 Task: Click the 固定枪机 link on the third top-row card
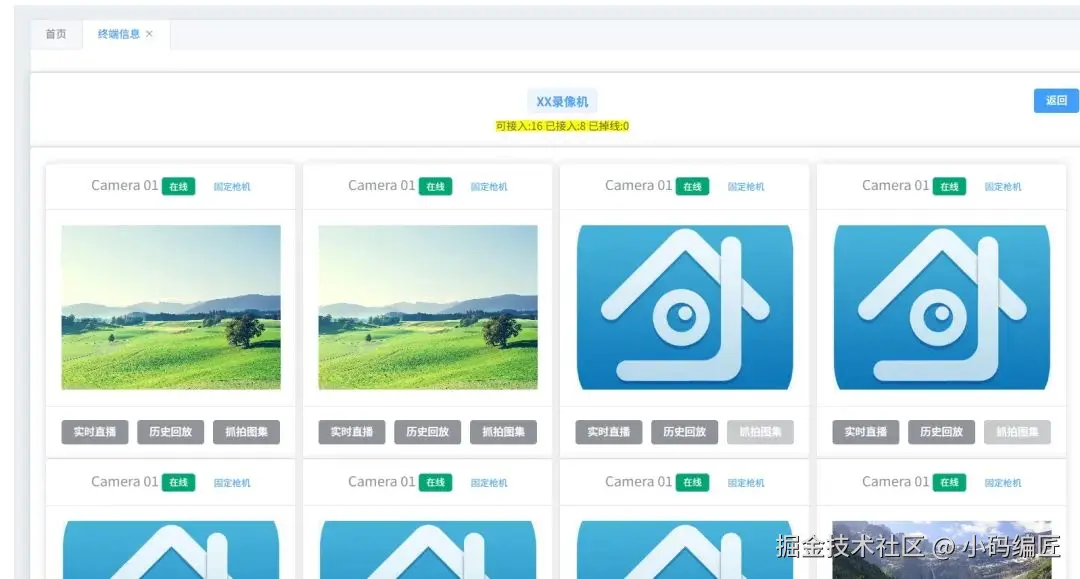pos(746,187)
